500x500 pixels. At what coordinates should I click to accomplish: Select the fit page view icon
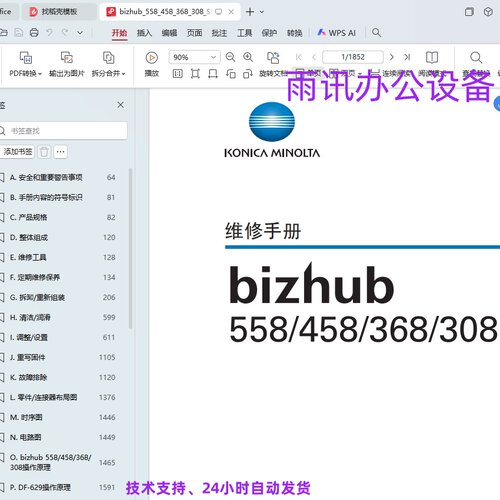click(x=195, y=74)
